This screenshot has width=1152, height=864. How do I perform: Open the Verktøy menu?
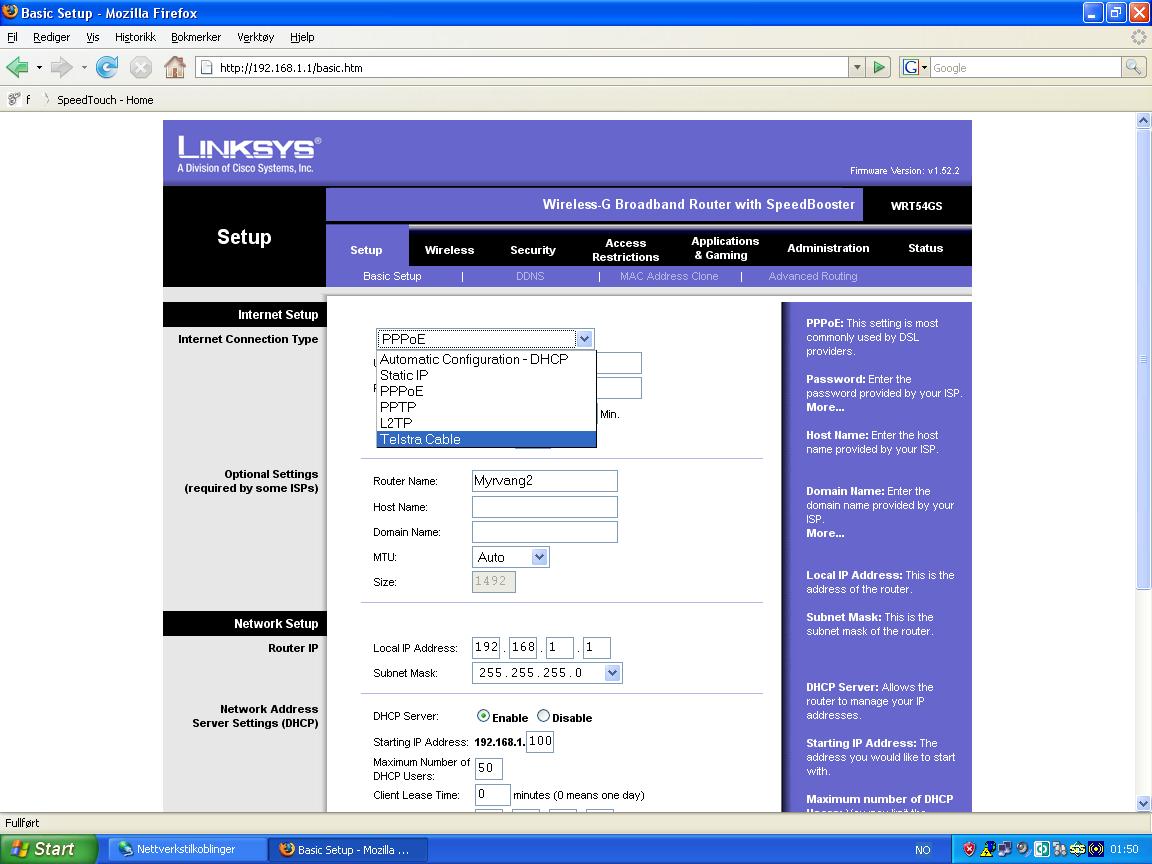(x=256, y=37)
